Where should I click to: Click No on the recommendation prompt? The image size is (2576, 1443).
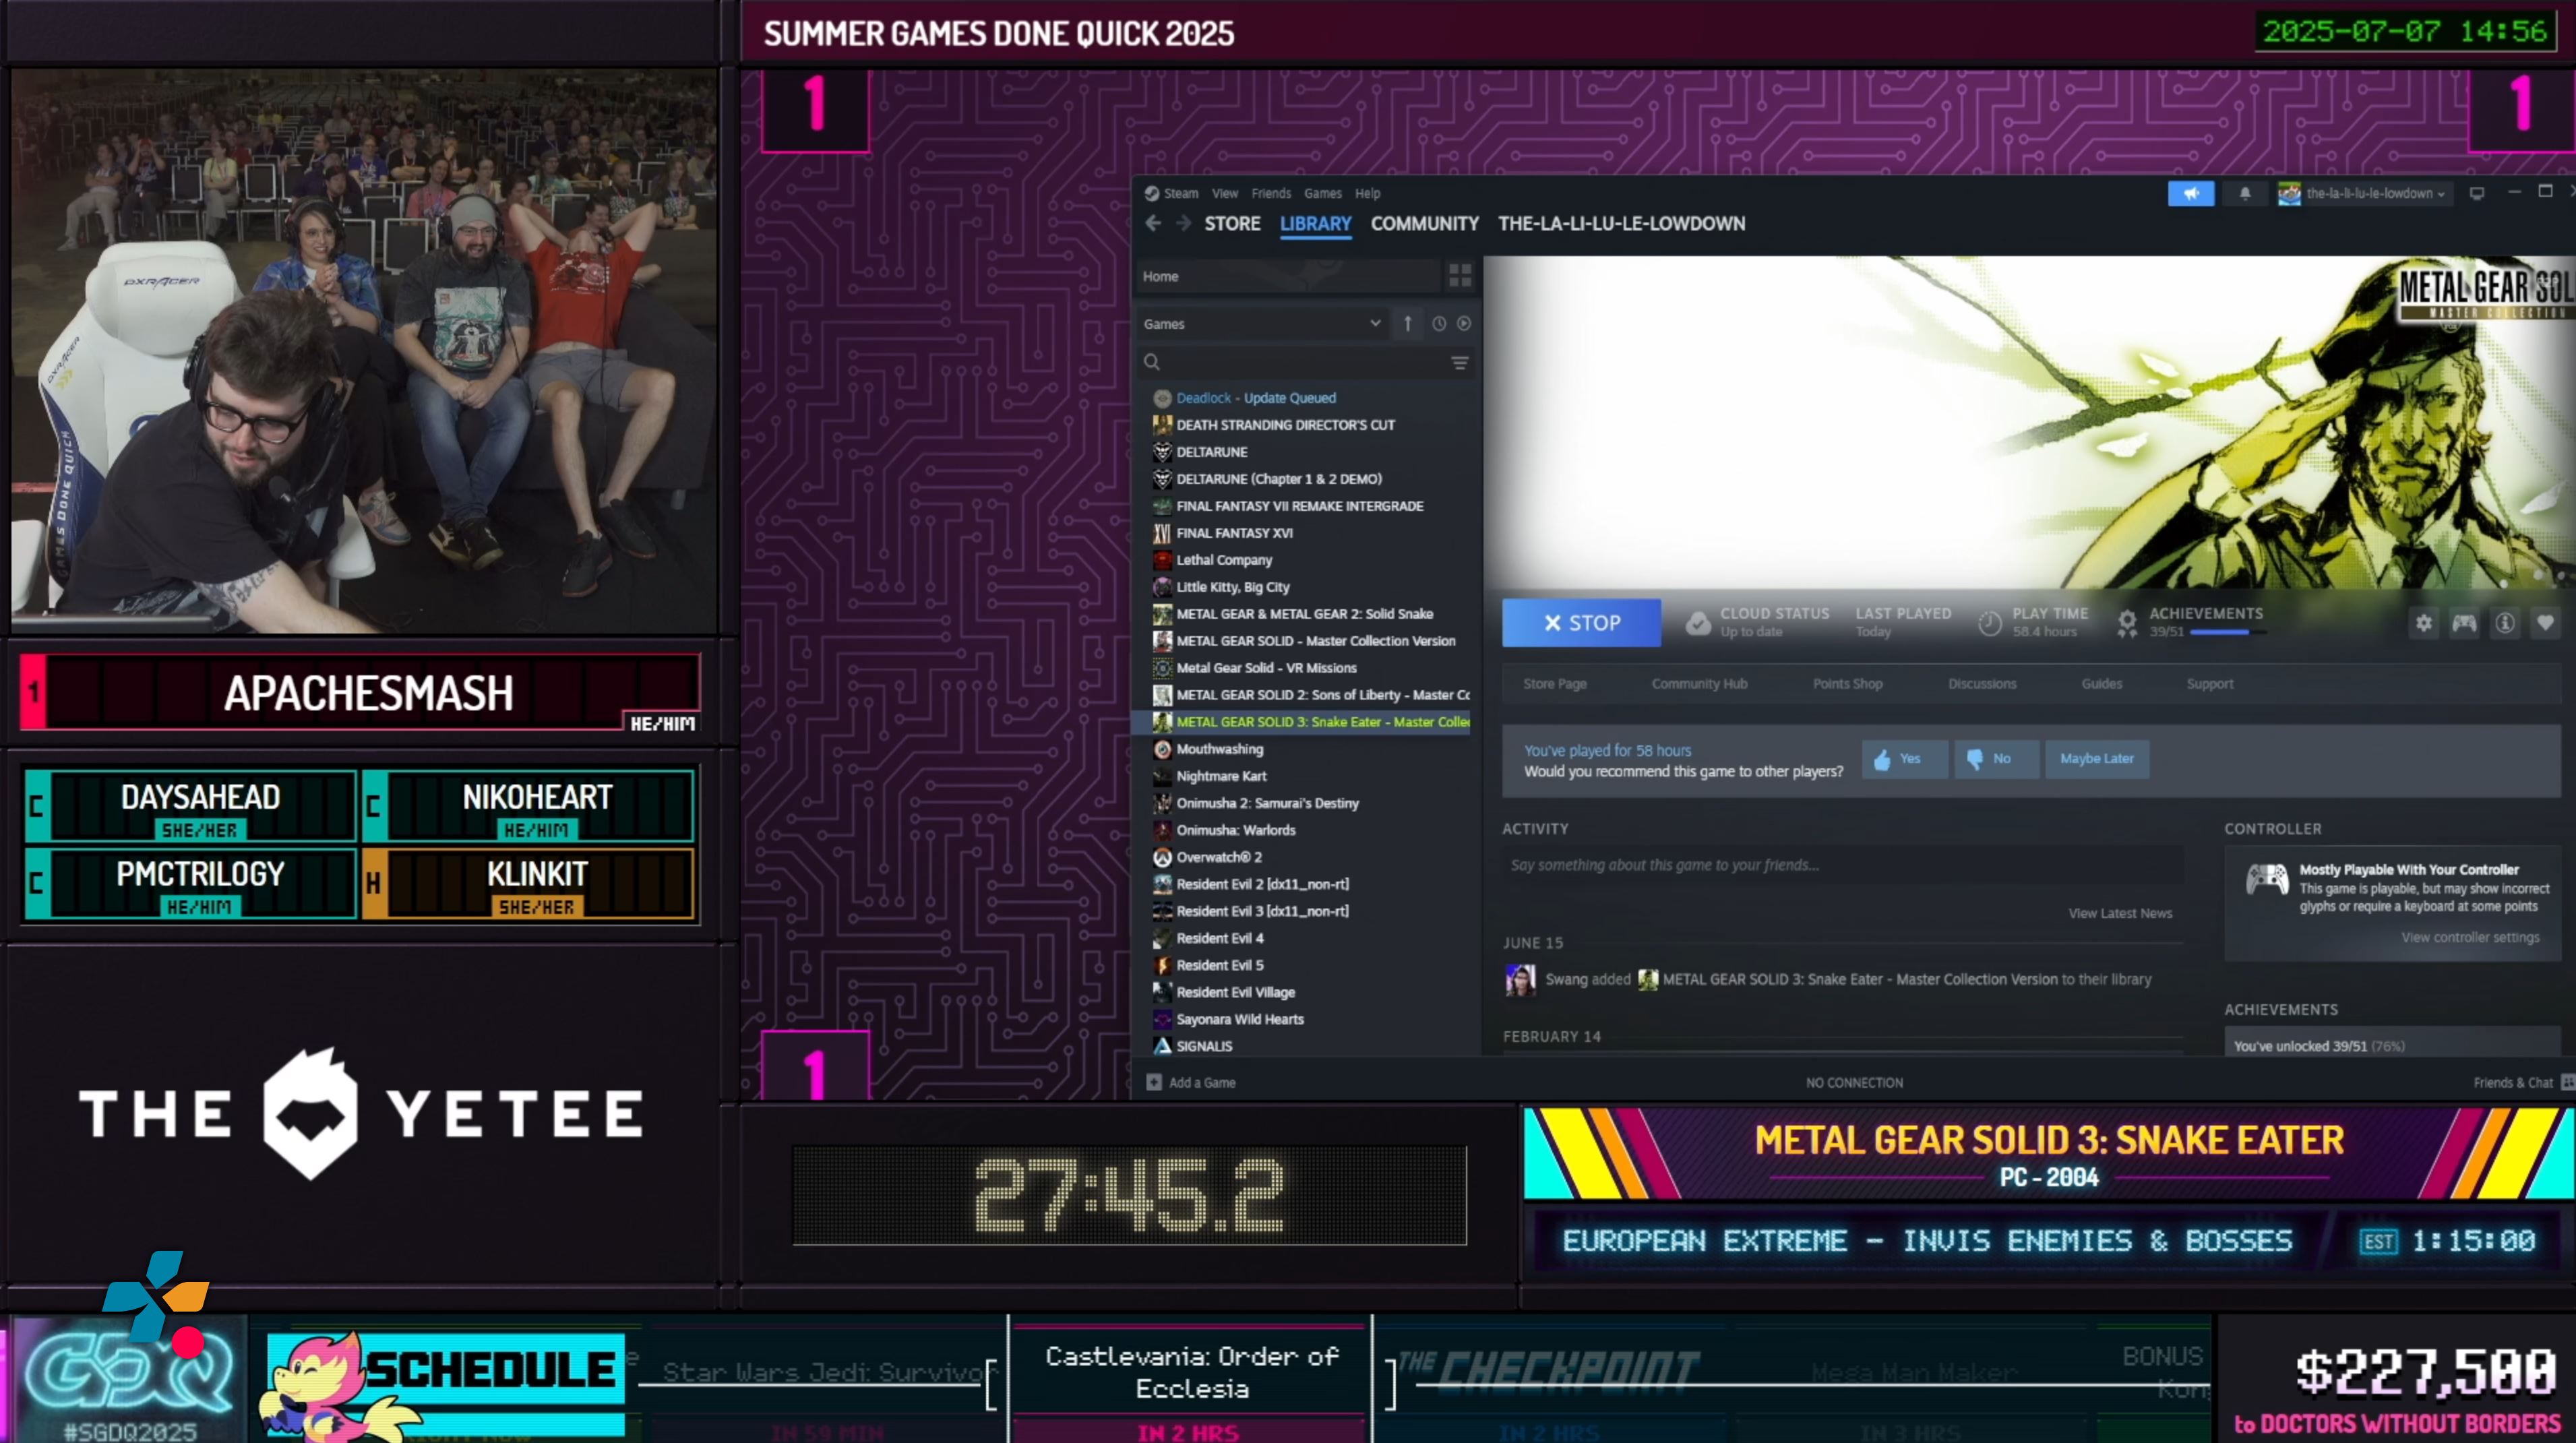pos(1995,759)
